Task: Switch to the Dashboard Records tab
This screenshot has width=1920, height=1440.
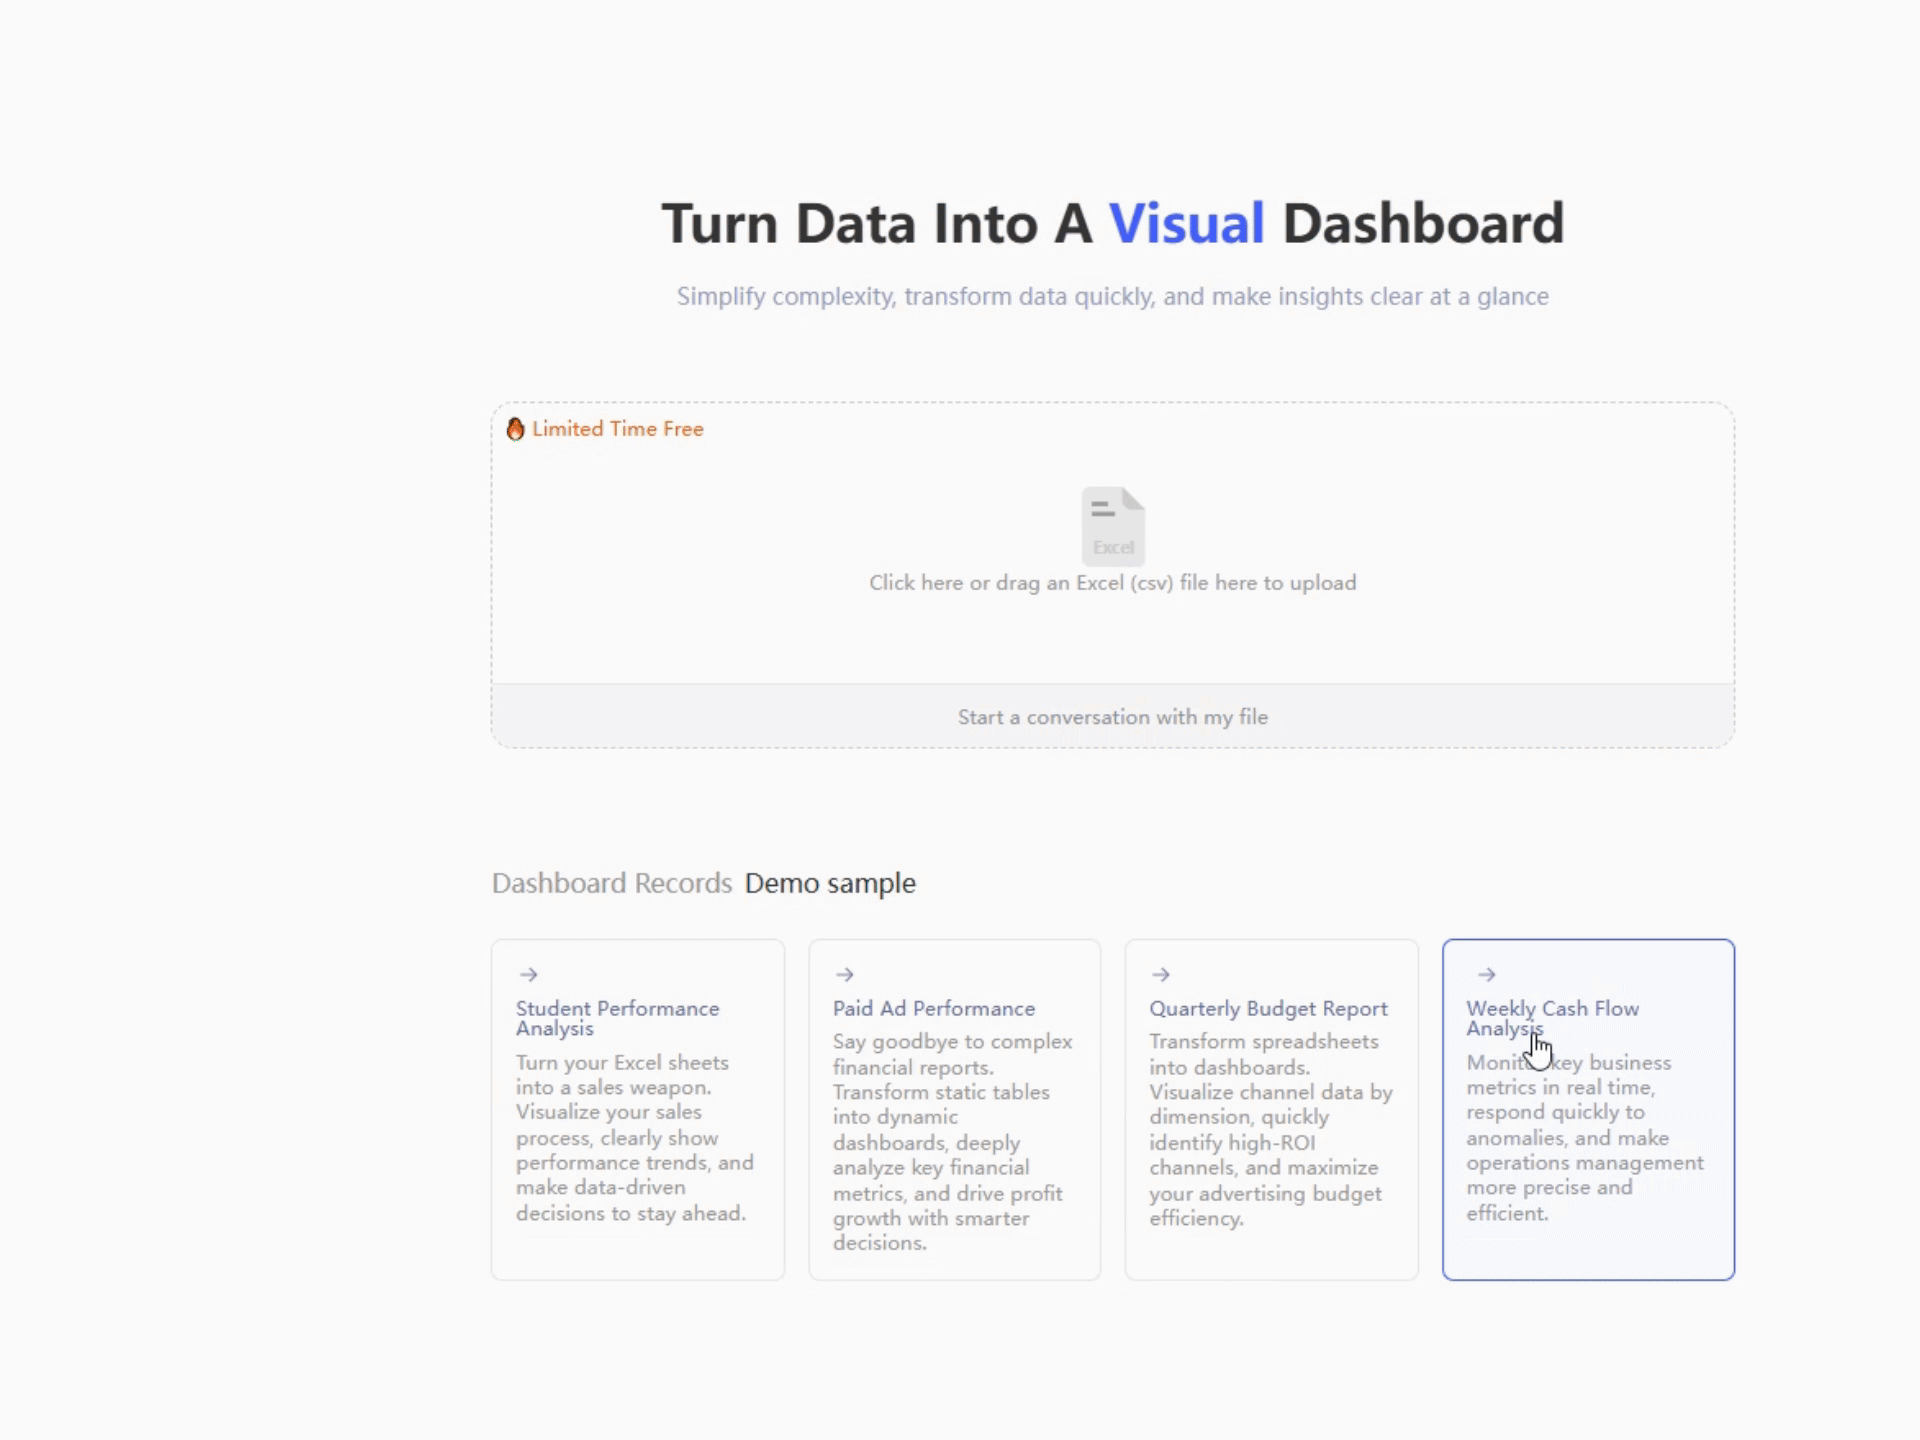Action: click(x=612, y=883)
